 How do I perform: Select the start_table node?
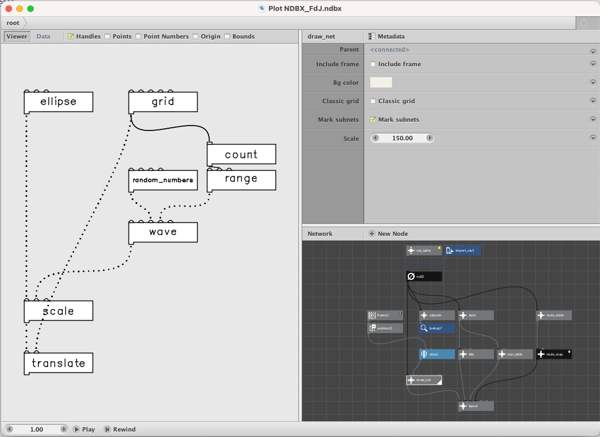(x=515, y=354)
